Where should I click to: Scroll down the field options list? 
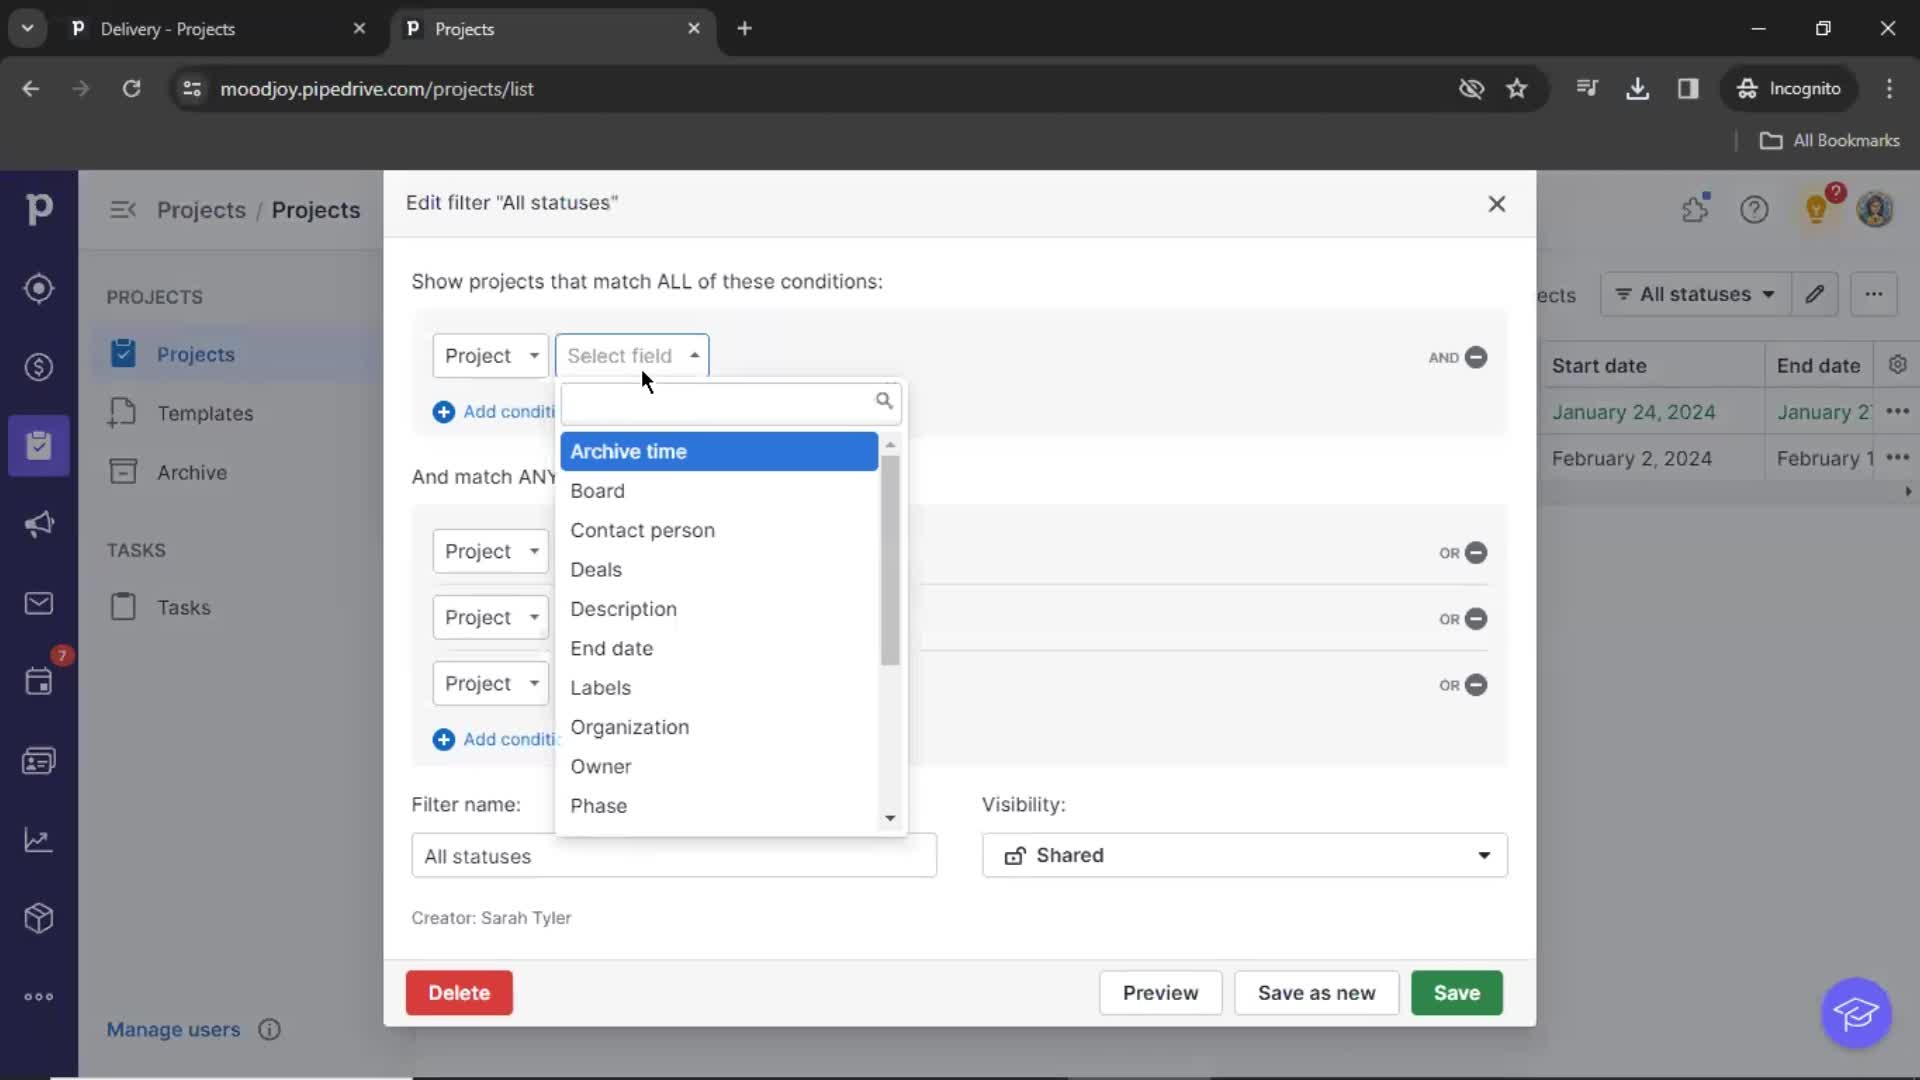click(x=891, y=818)
